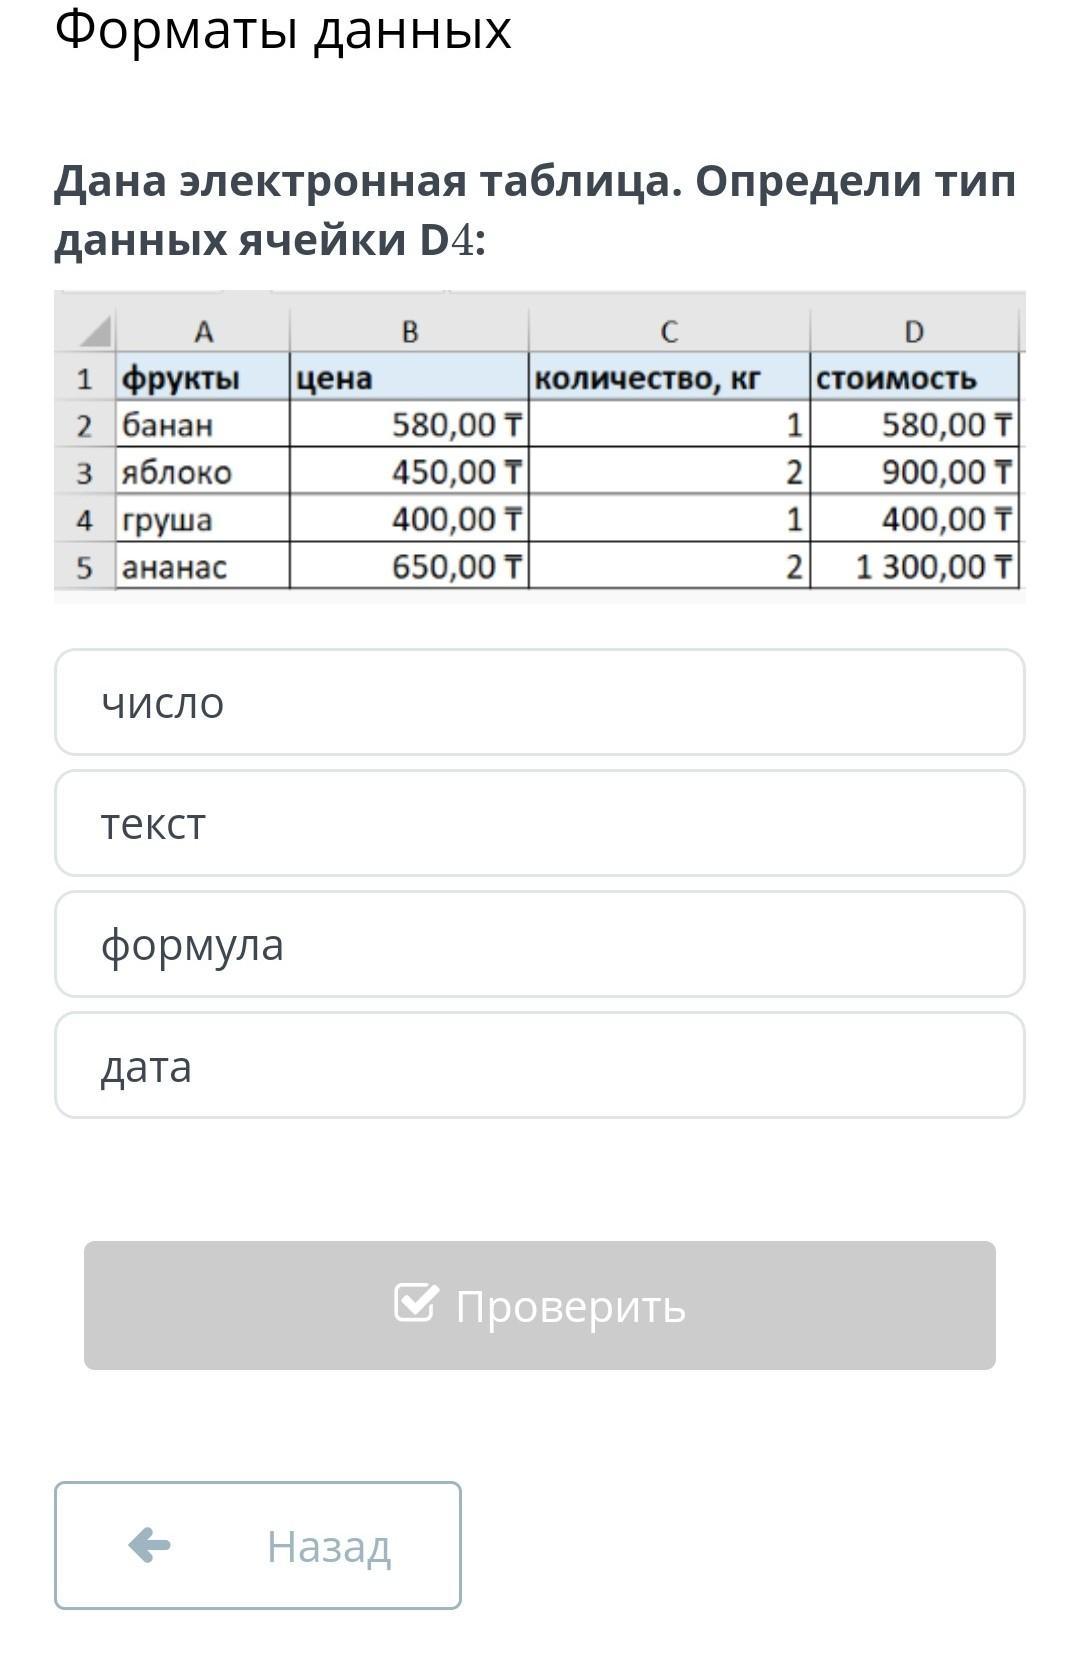
Task: Click row 4 number in the spreadsheet
Action: (x=84, y=520)
